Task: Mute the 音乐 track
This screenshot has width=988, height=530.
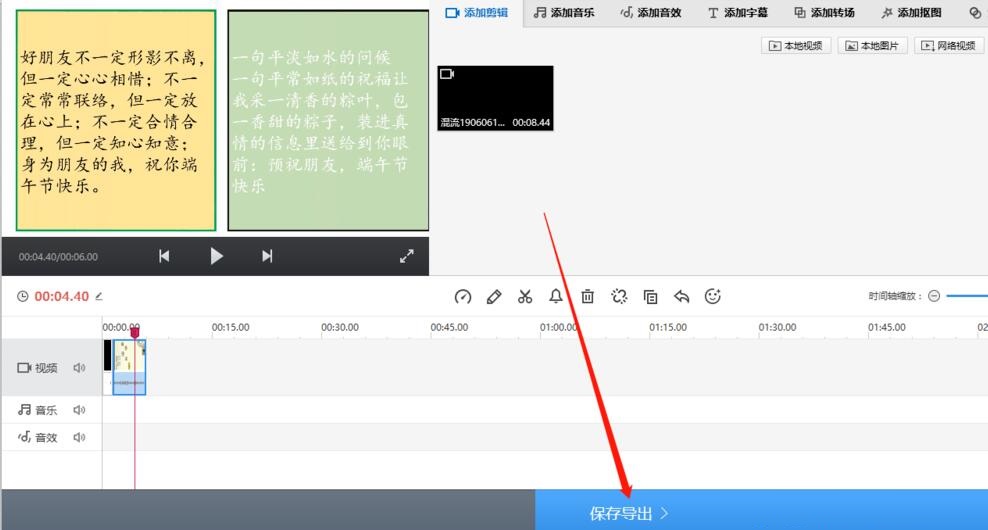Action: click(80, 410)
